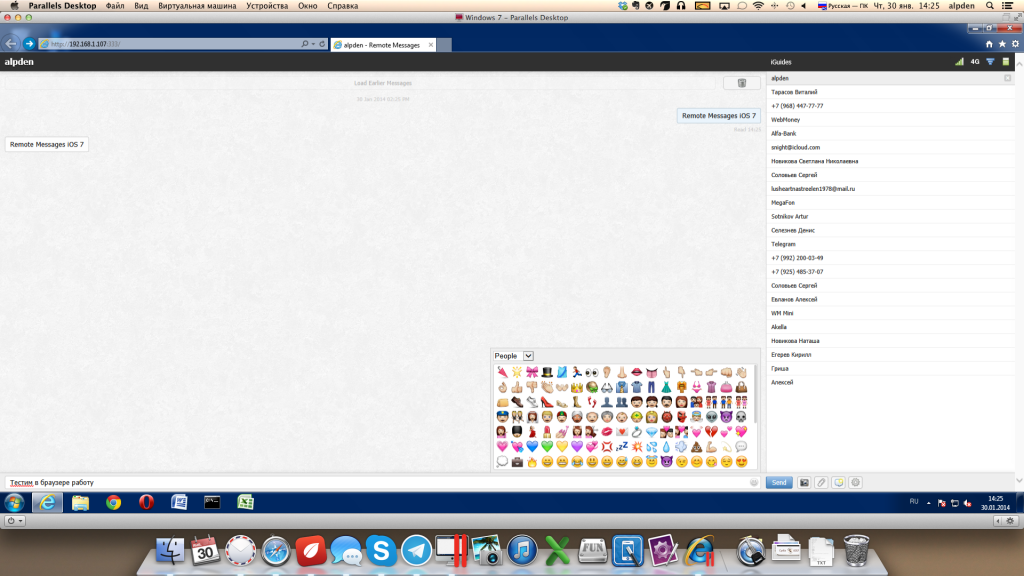1024x576 pixels.
Task: Expand the address bar search dropdown
Action: tap(313, 44)
